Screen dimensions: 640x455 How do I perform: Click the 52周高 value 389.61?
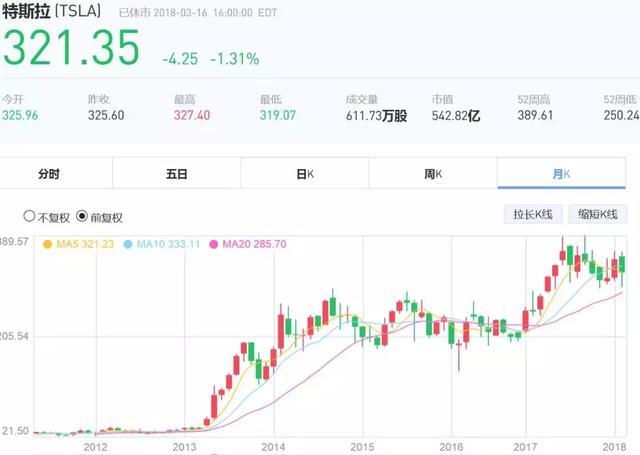click(536, 115)
